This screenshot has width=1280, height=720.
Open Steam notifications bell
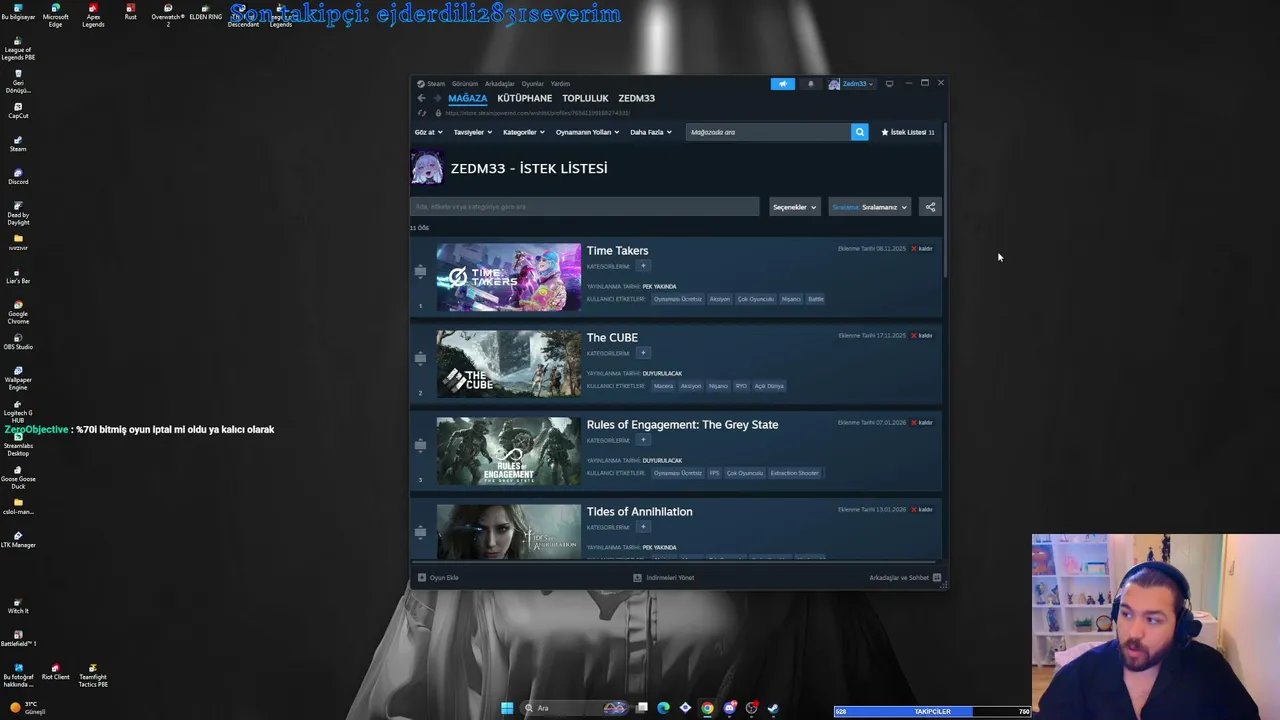click(811, 84)
